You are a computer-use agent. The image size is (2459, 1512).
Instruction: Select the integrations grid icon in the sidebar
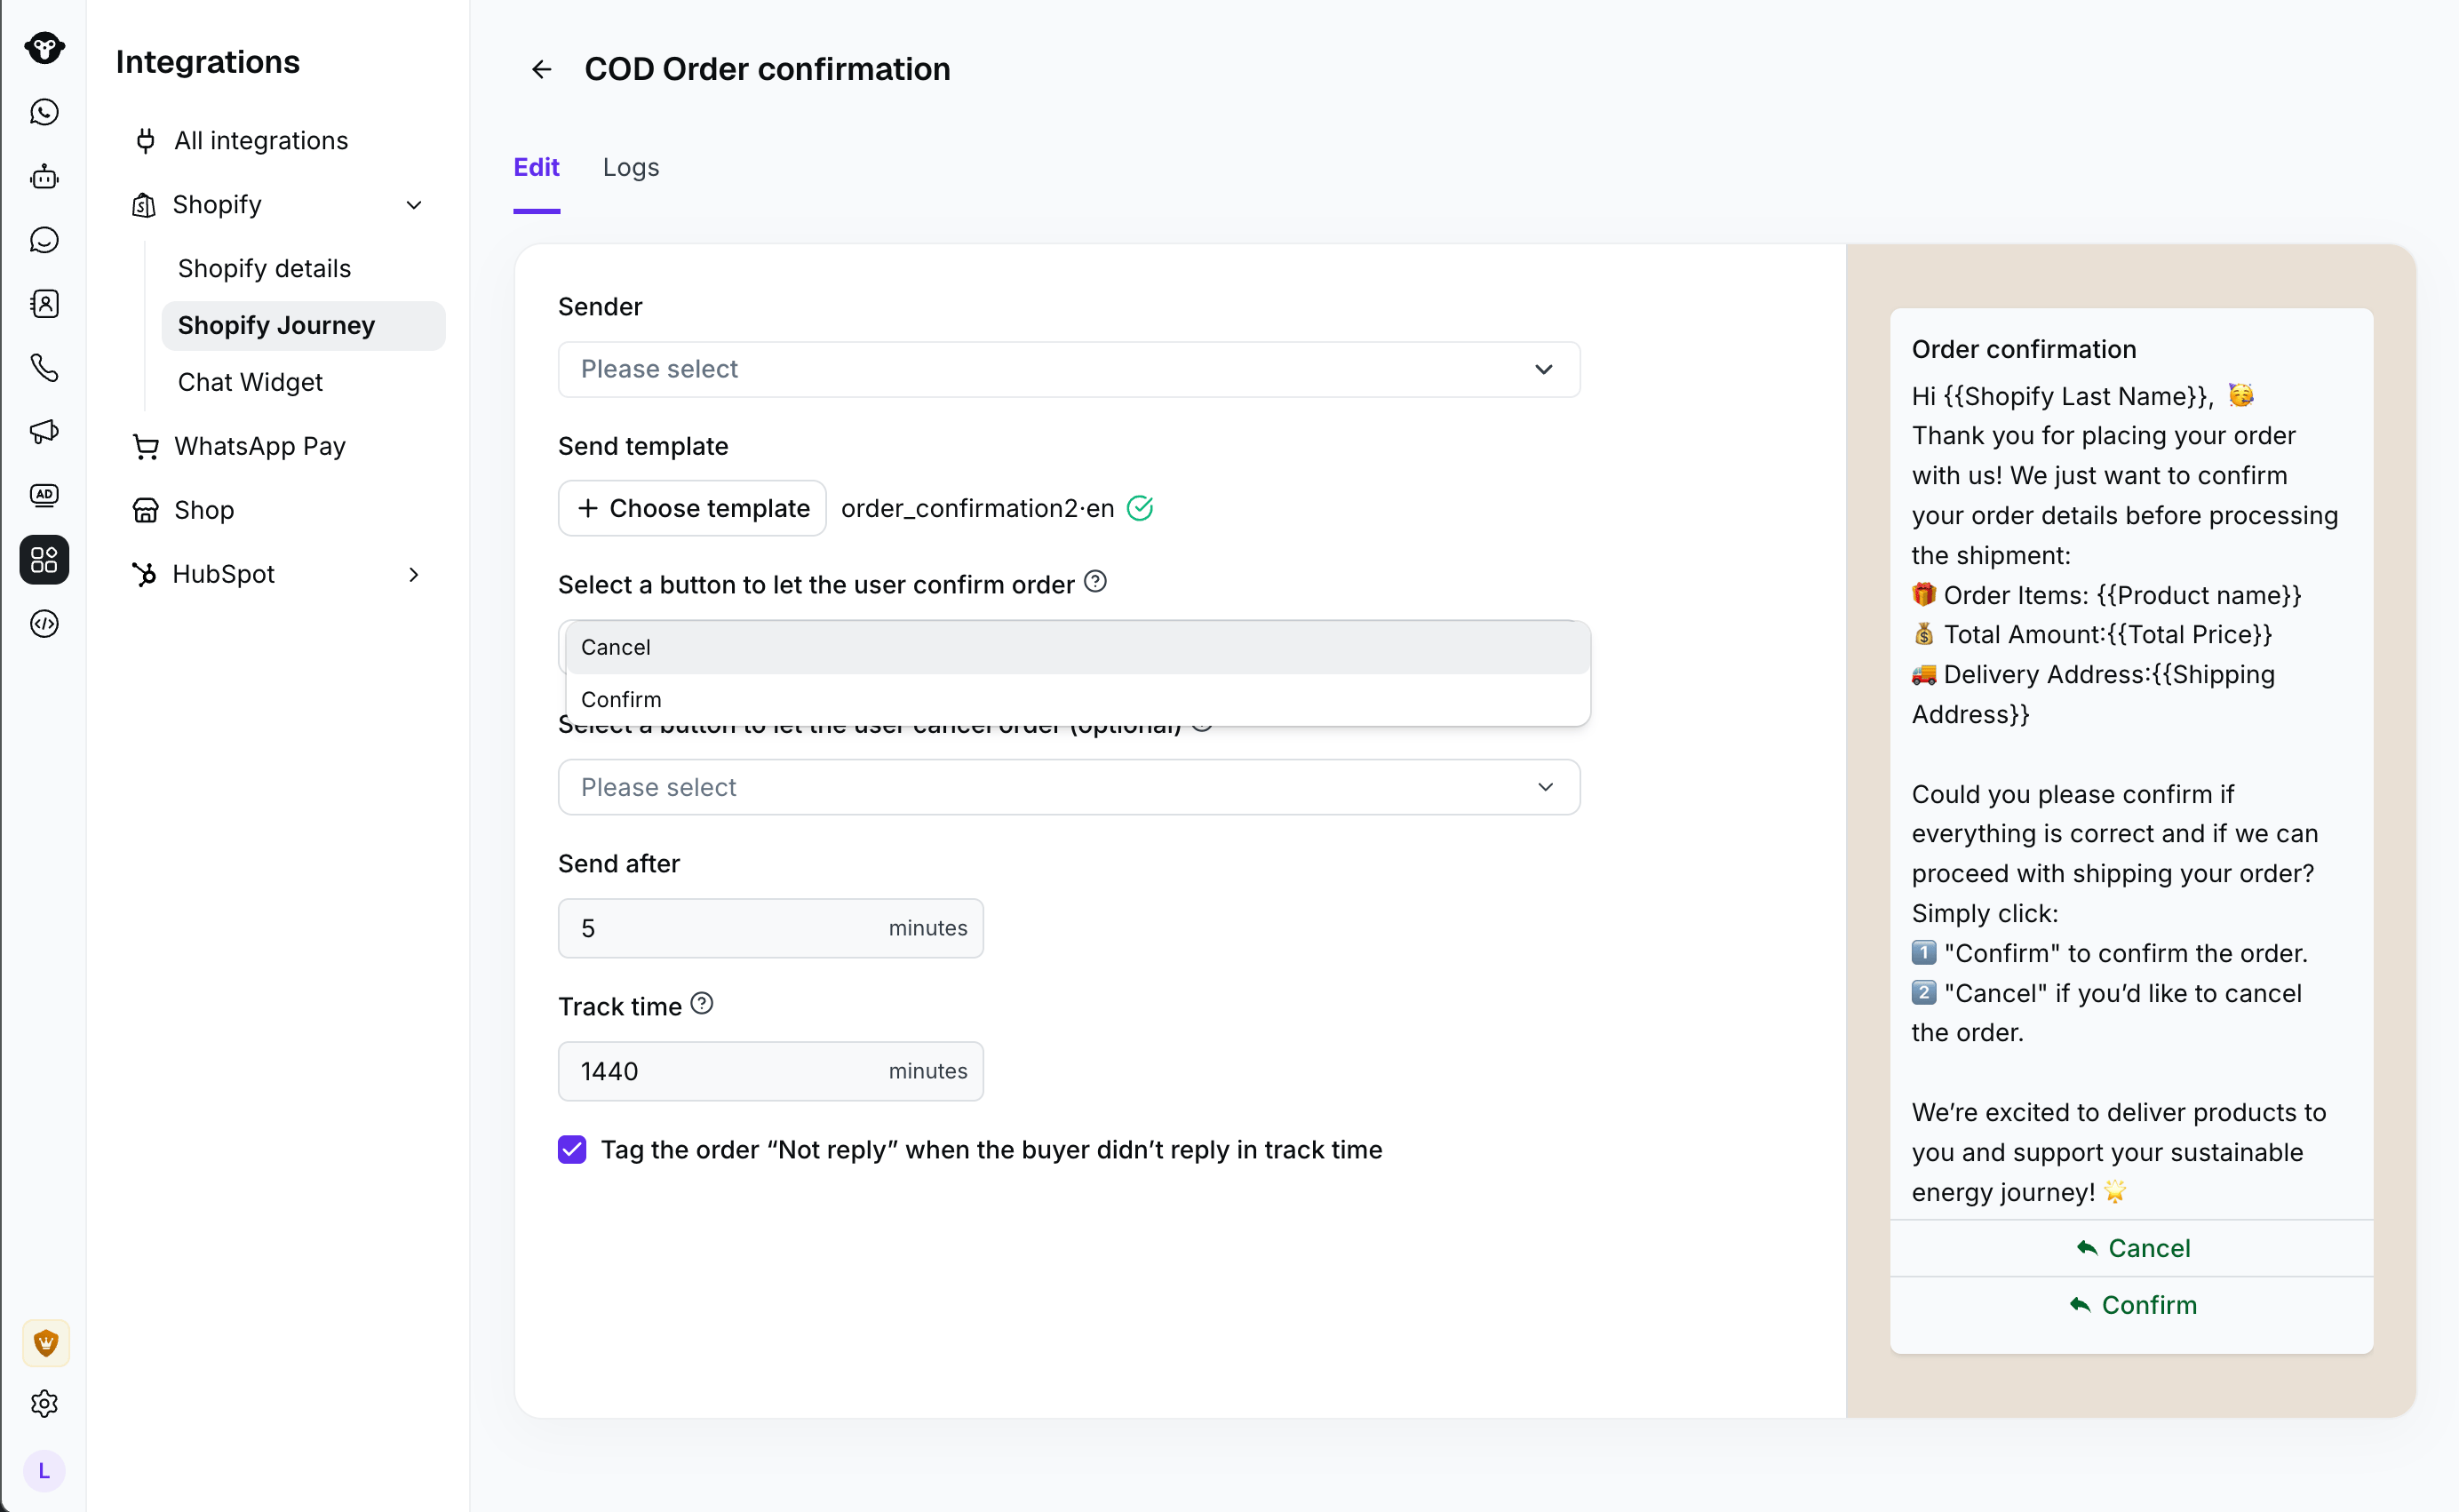click(44, 559)
